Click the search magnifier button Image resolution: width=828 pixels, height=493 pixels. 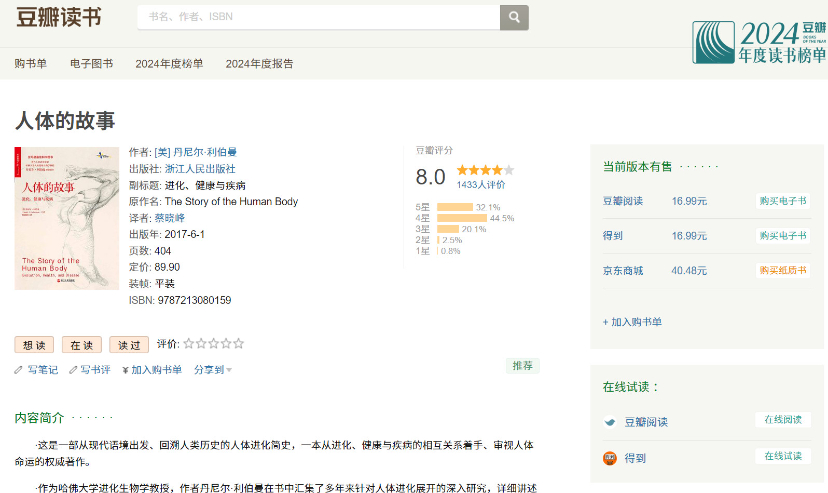coord(514,17)
